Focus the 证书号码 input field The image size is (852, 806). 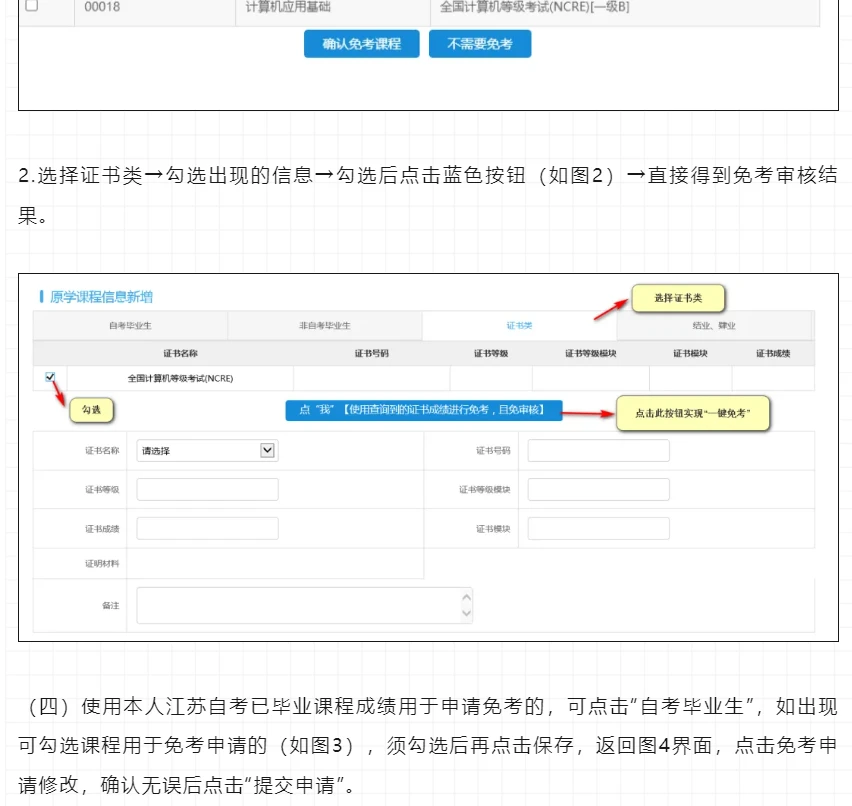click(x=598, y=451)
